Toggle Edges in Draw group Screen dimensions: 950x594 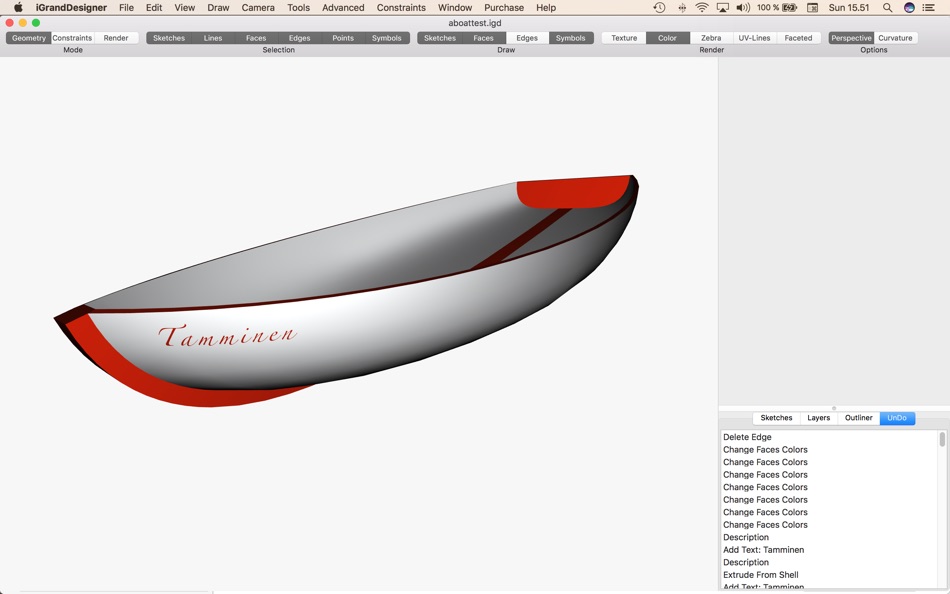[527, 38]
